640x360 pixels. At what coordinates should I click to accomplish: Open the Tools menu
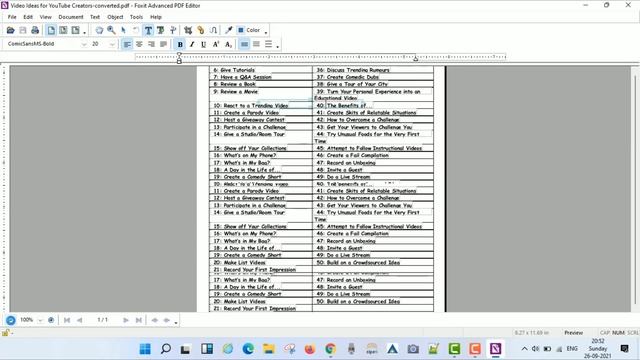tap(136, 17)
